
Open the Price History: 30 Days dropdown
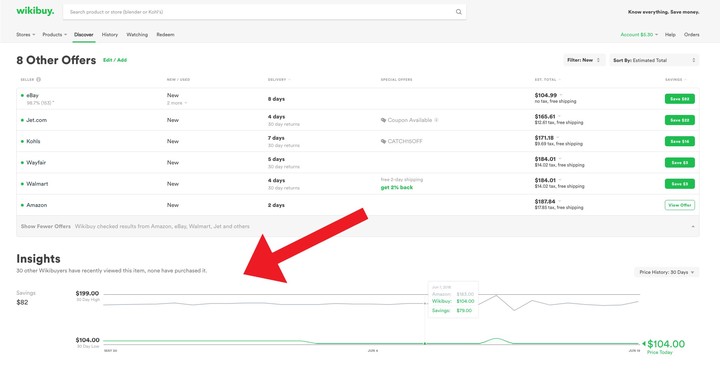click(x=667, y=272)
